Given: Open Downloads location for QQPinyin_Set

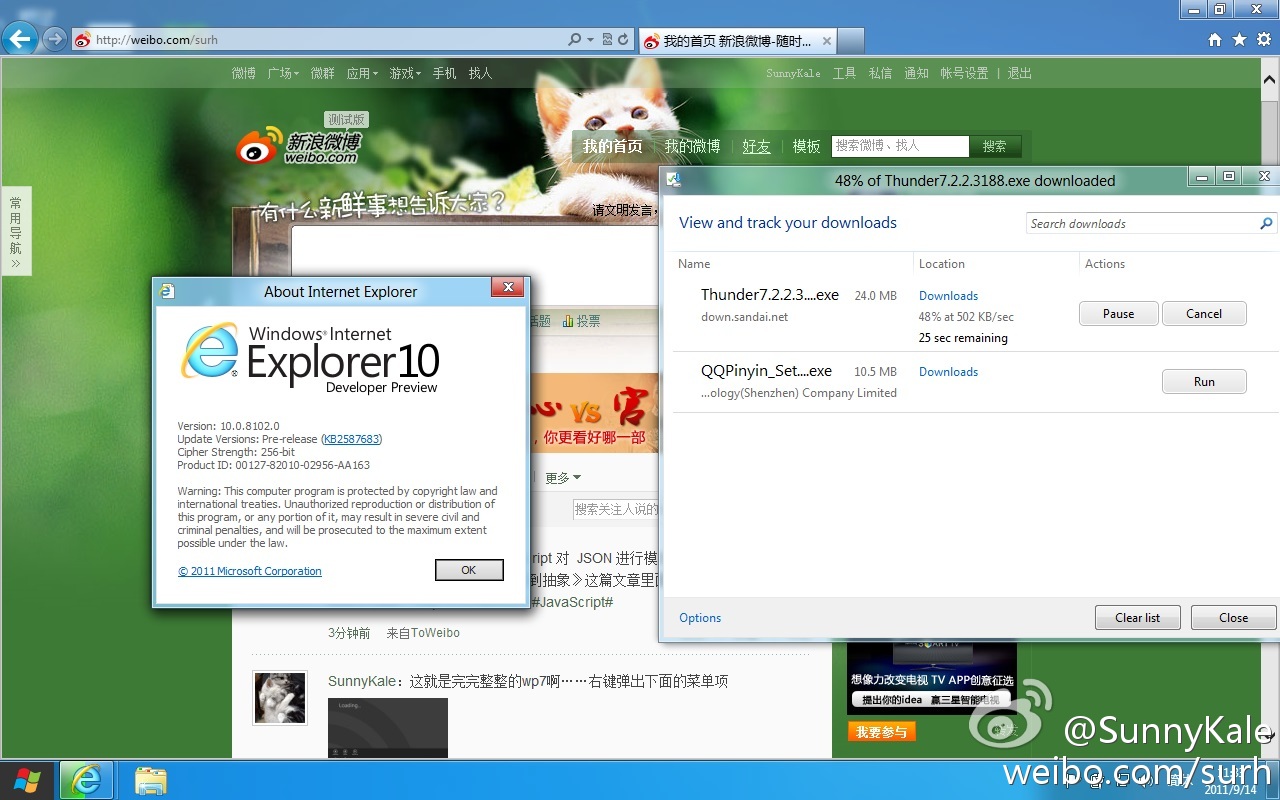Looking at the screenshot, I should coord(948,372).
